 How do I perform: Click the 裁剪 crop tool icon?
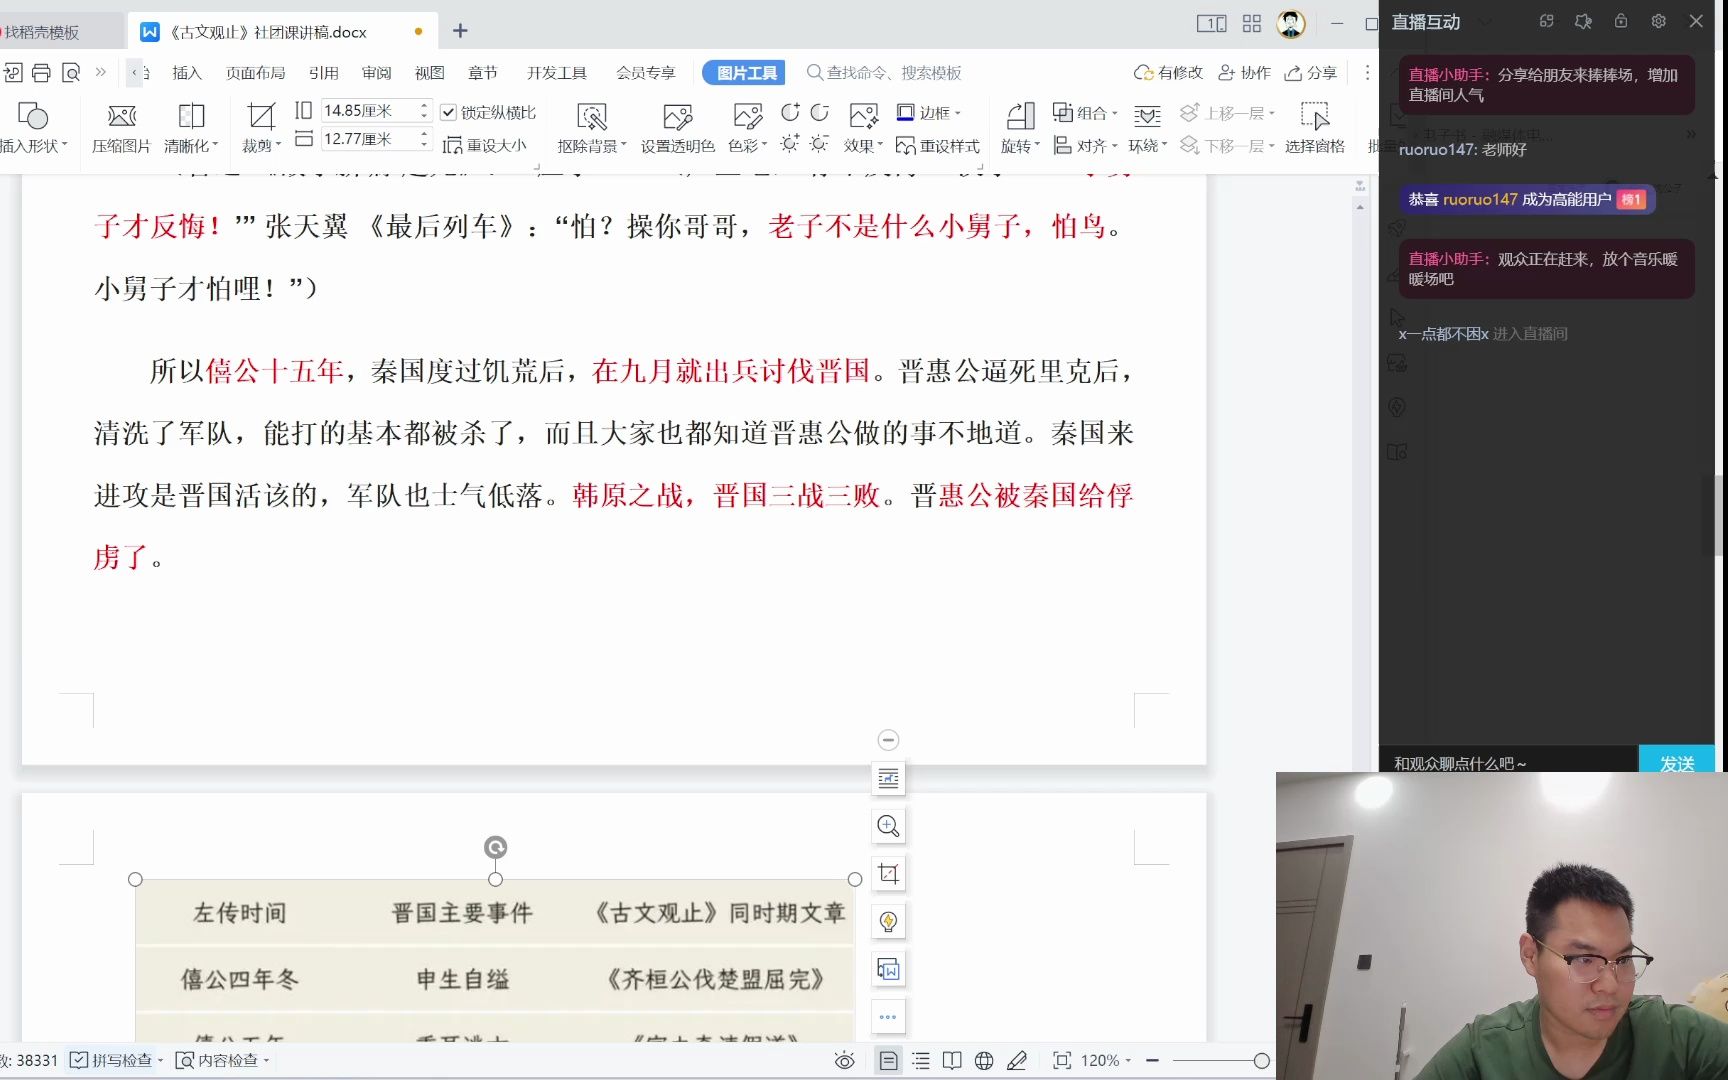pos(261,116)
